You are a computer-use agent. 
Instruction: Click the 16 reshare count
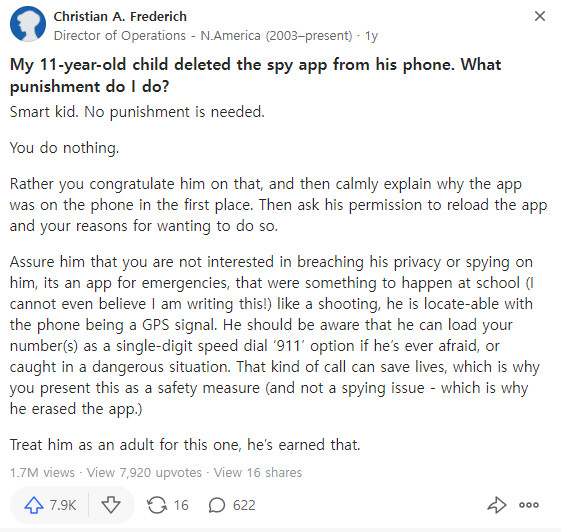pyautogui.click(x=181, y=505)
